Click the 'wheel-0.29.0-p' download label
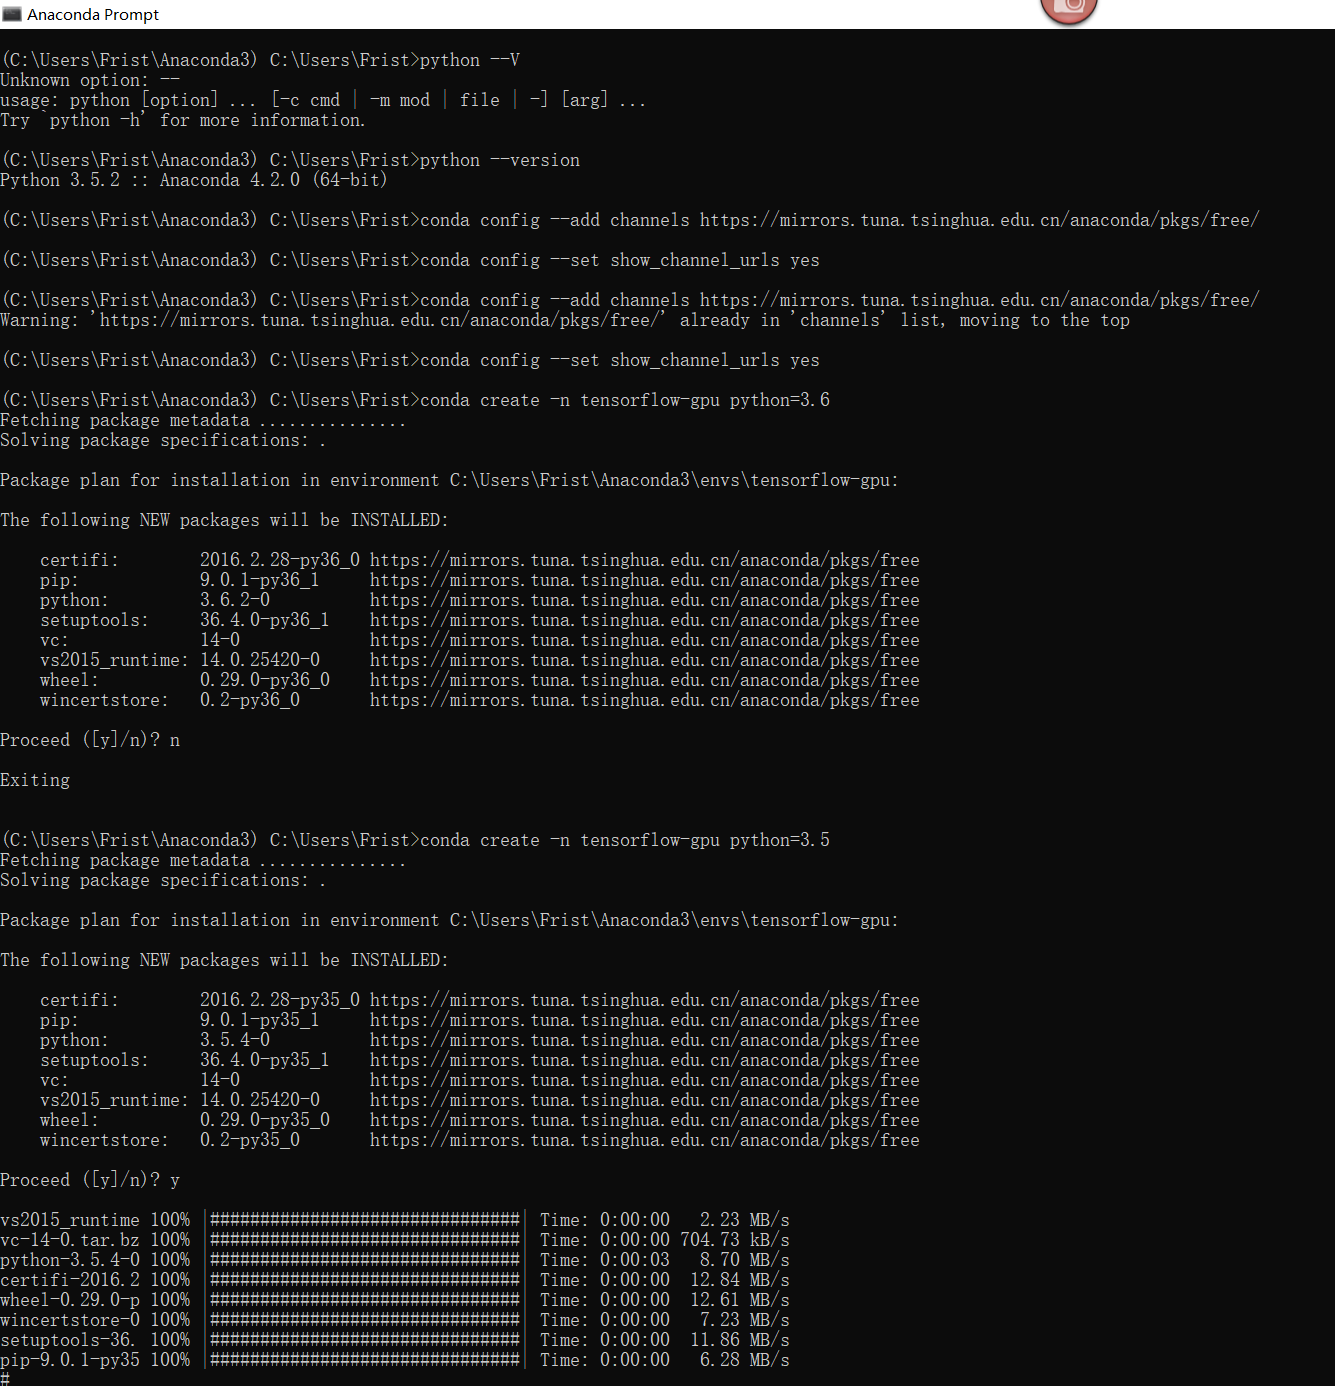 [x=70, y=1300]
